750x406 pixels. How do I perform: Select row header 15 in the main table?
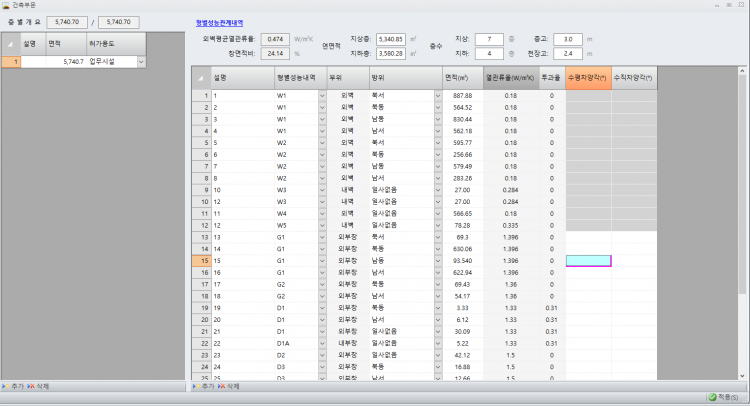tap(200, 260)
